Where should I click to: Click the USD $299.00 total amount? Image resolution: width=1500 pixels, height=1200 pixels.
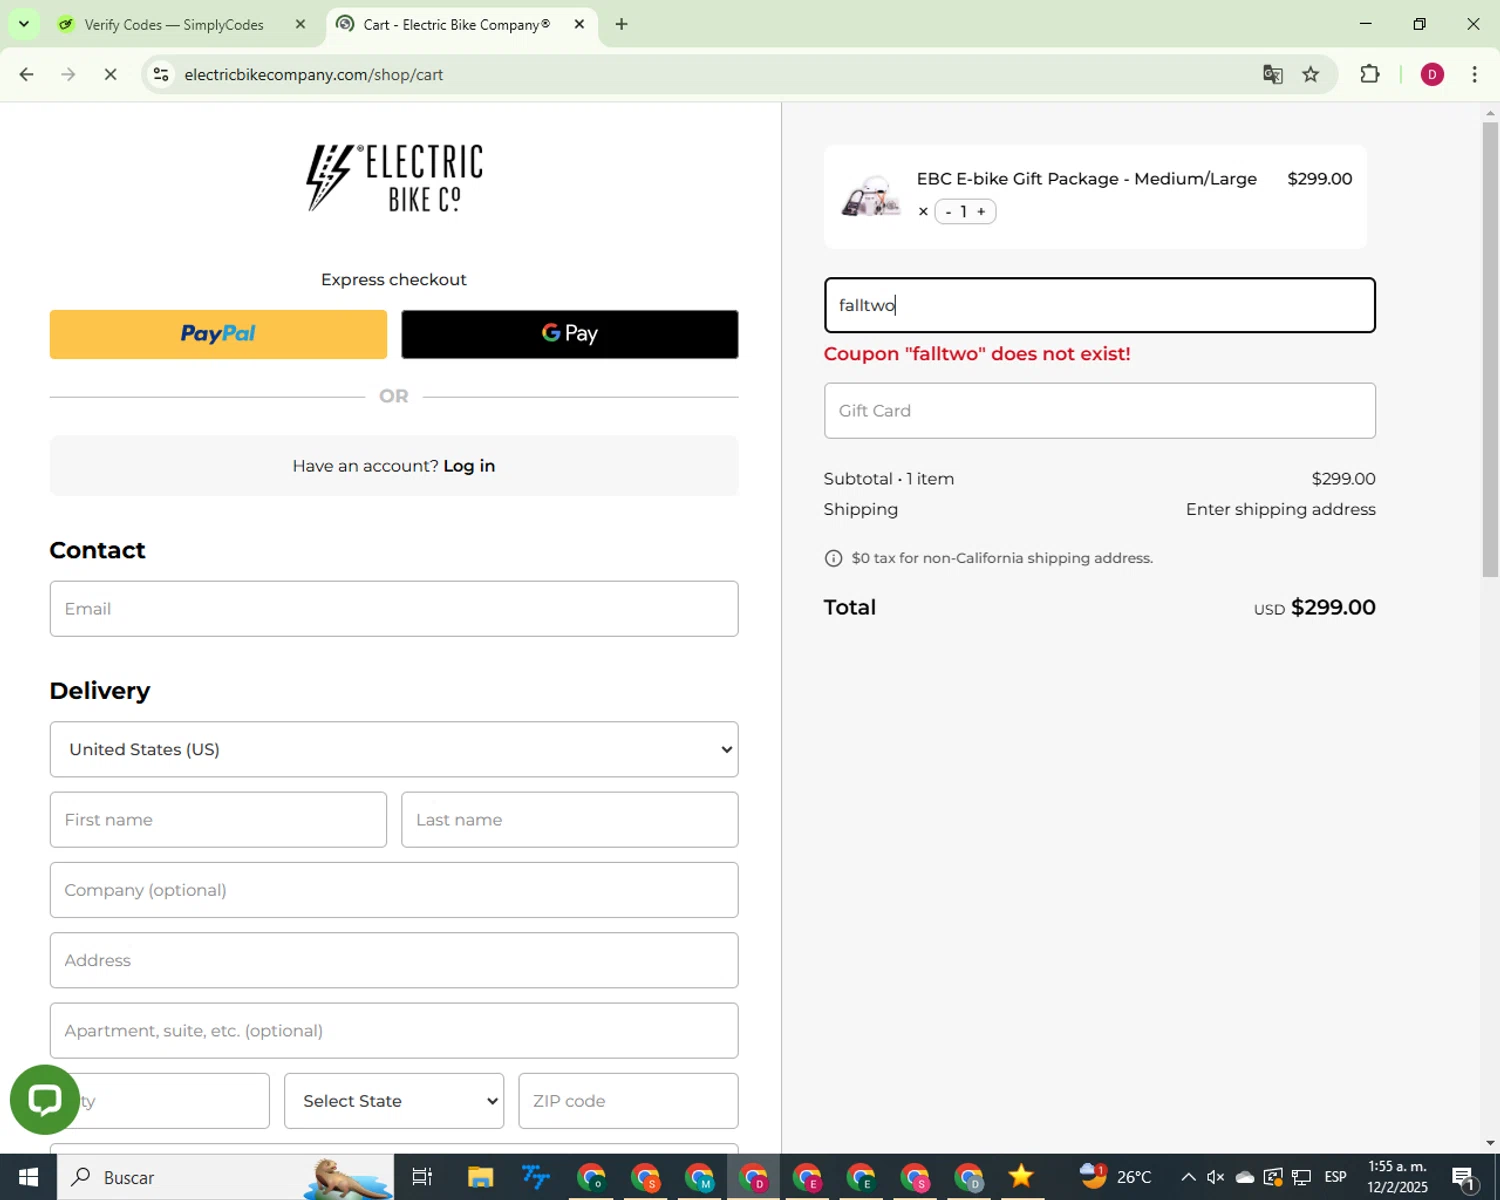tap(1315, 608)
